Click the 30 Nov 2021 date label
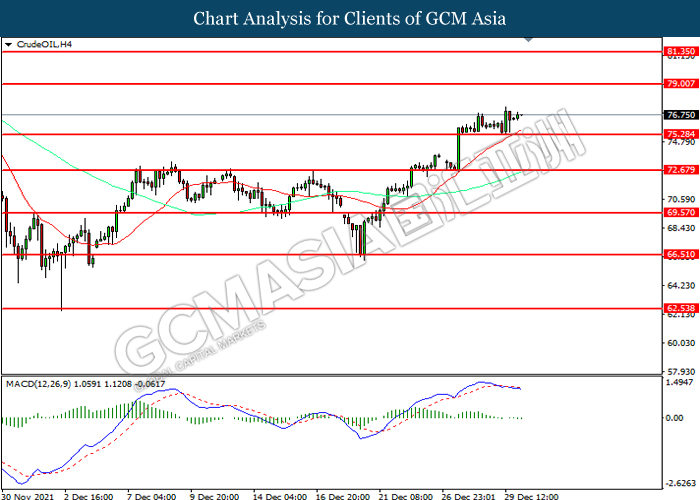This screenshot has height=500, width=700. coord(28,496)
